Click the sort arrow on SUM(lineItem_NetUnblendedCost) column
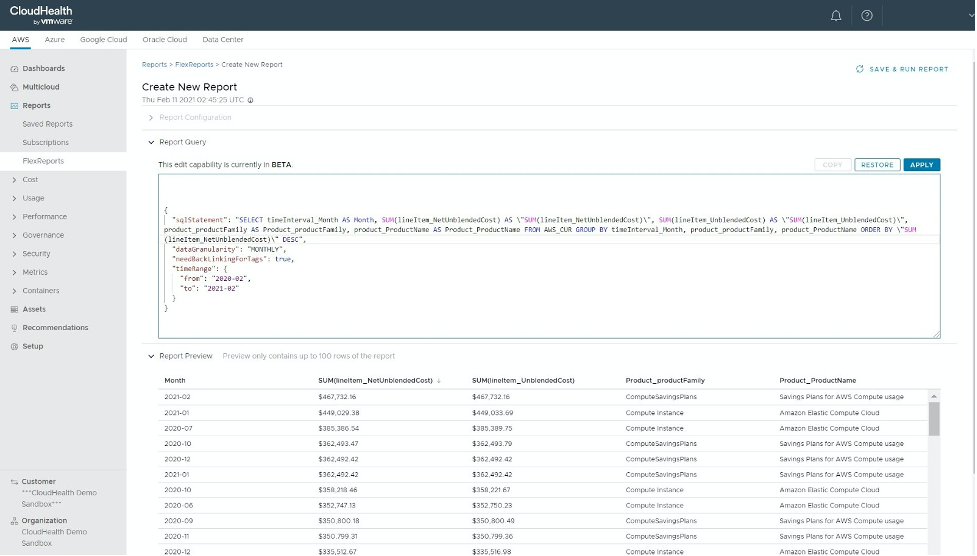The image size is (977, 556). pos(439,381)
